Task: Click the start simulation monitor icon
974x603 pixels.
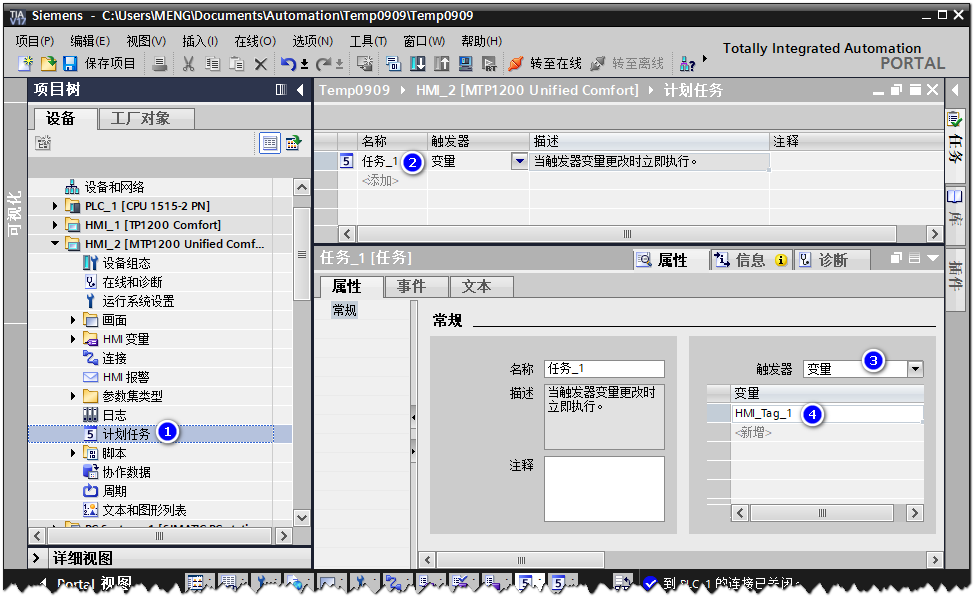Action: click(465, 63)
